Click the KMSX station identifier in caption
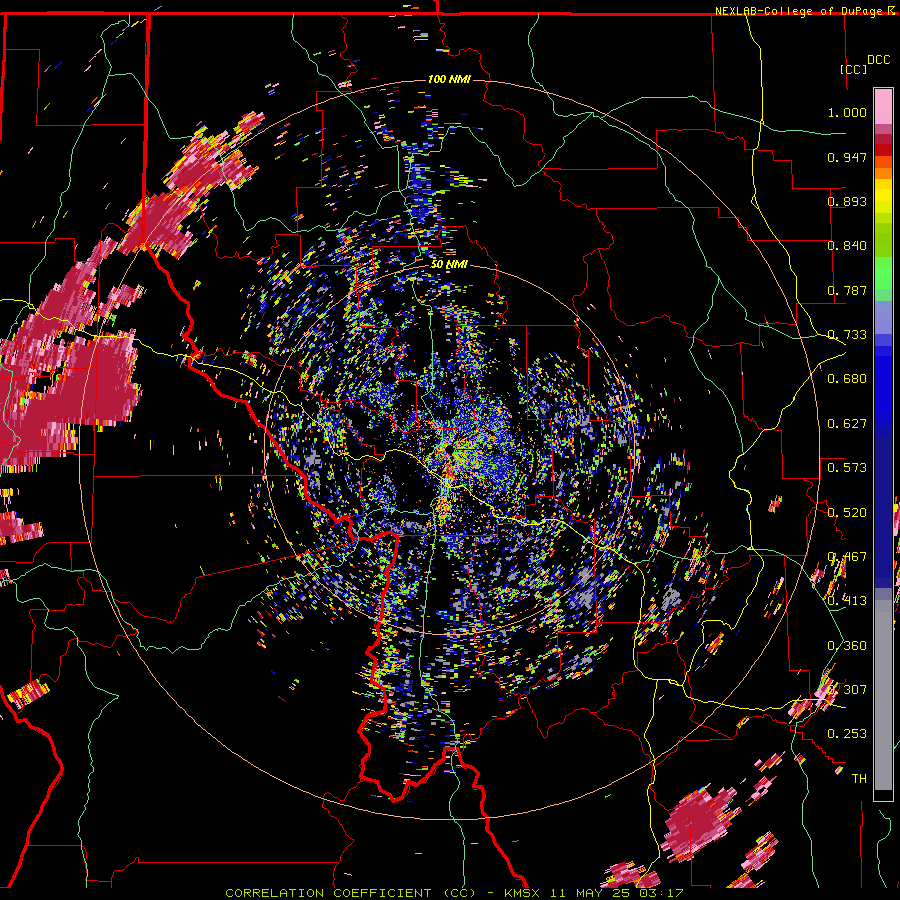Screen dimensions: 900x900 (522, 893)
